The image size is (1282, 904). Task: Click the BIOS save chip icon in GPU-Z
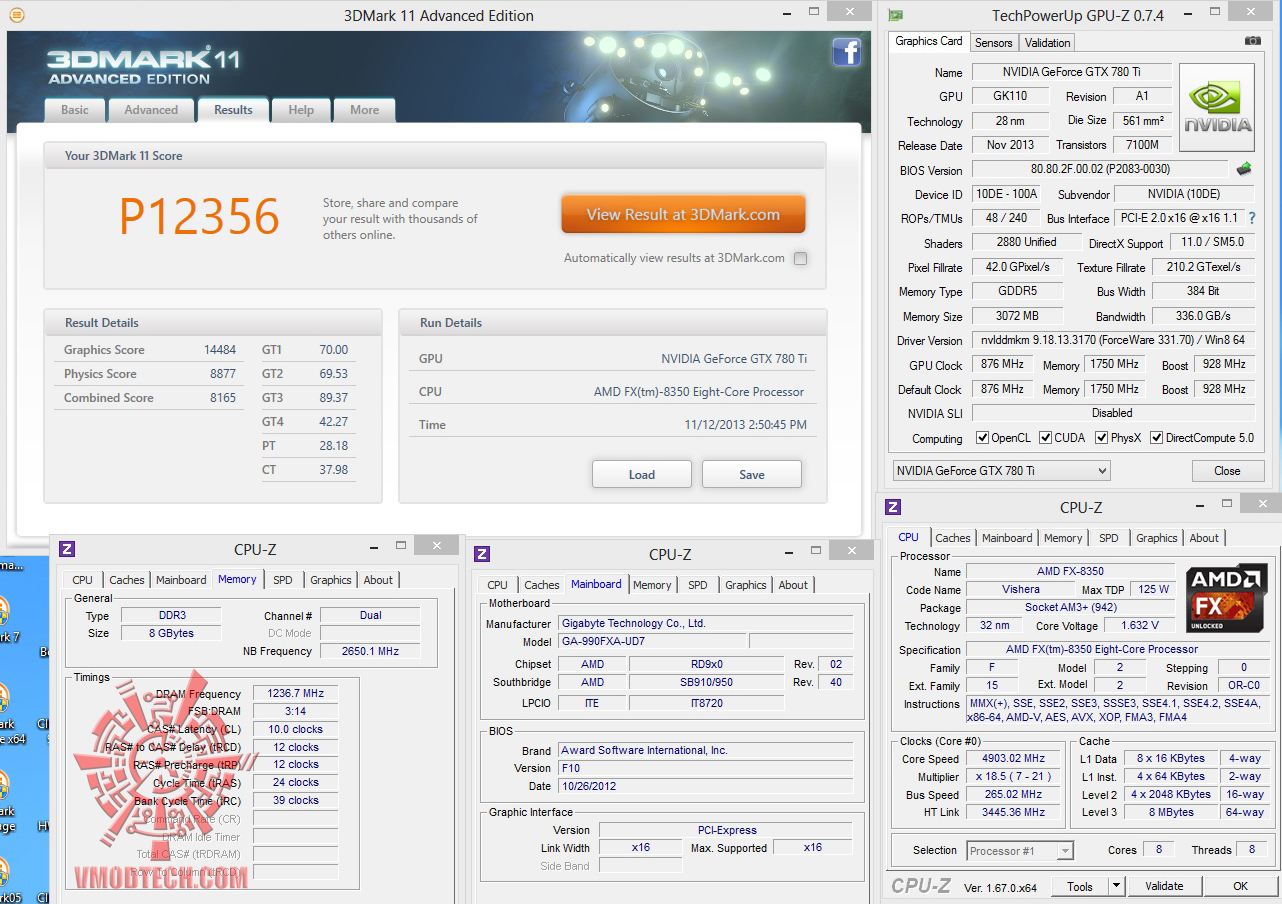tap(1244, 169)
